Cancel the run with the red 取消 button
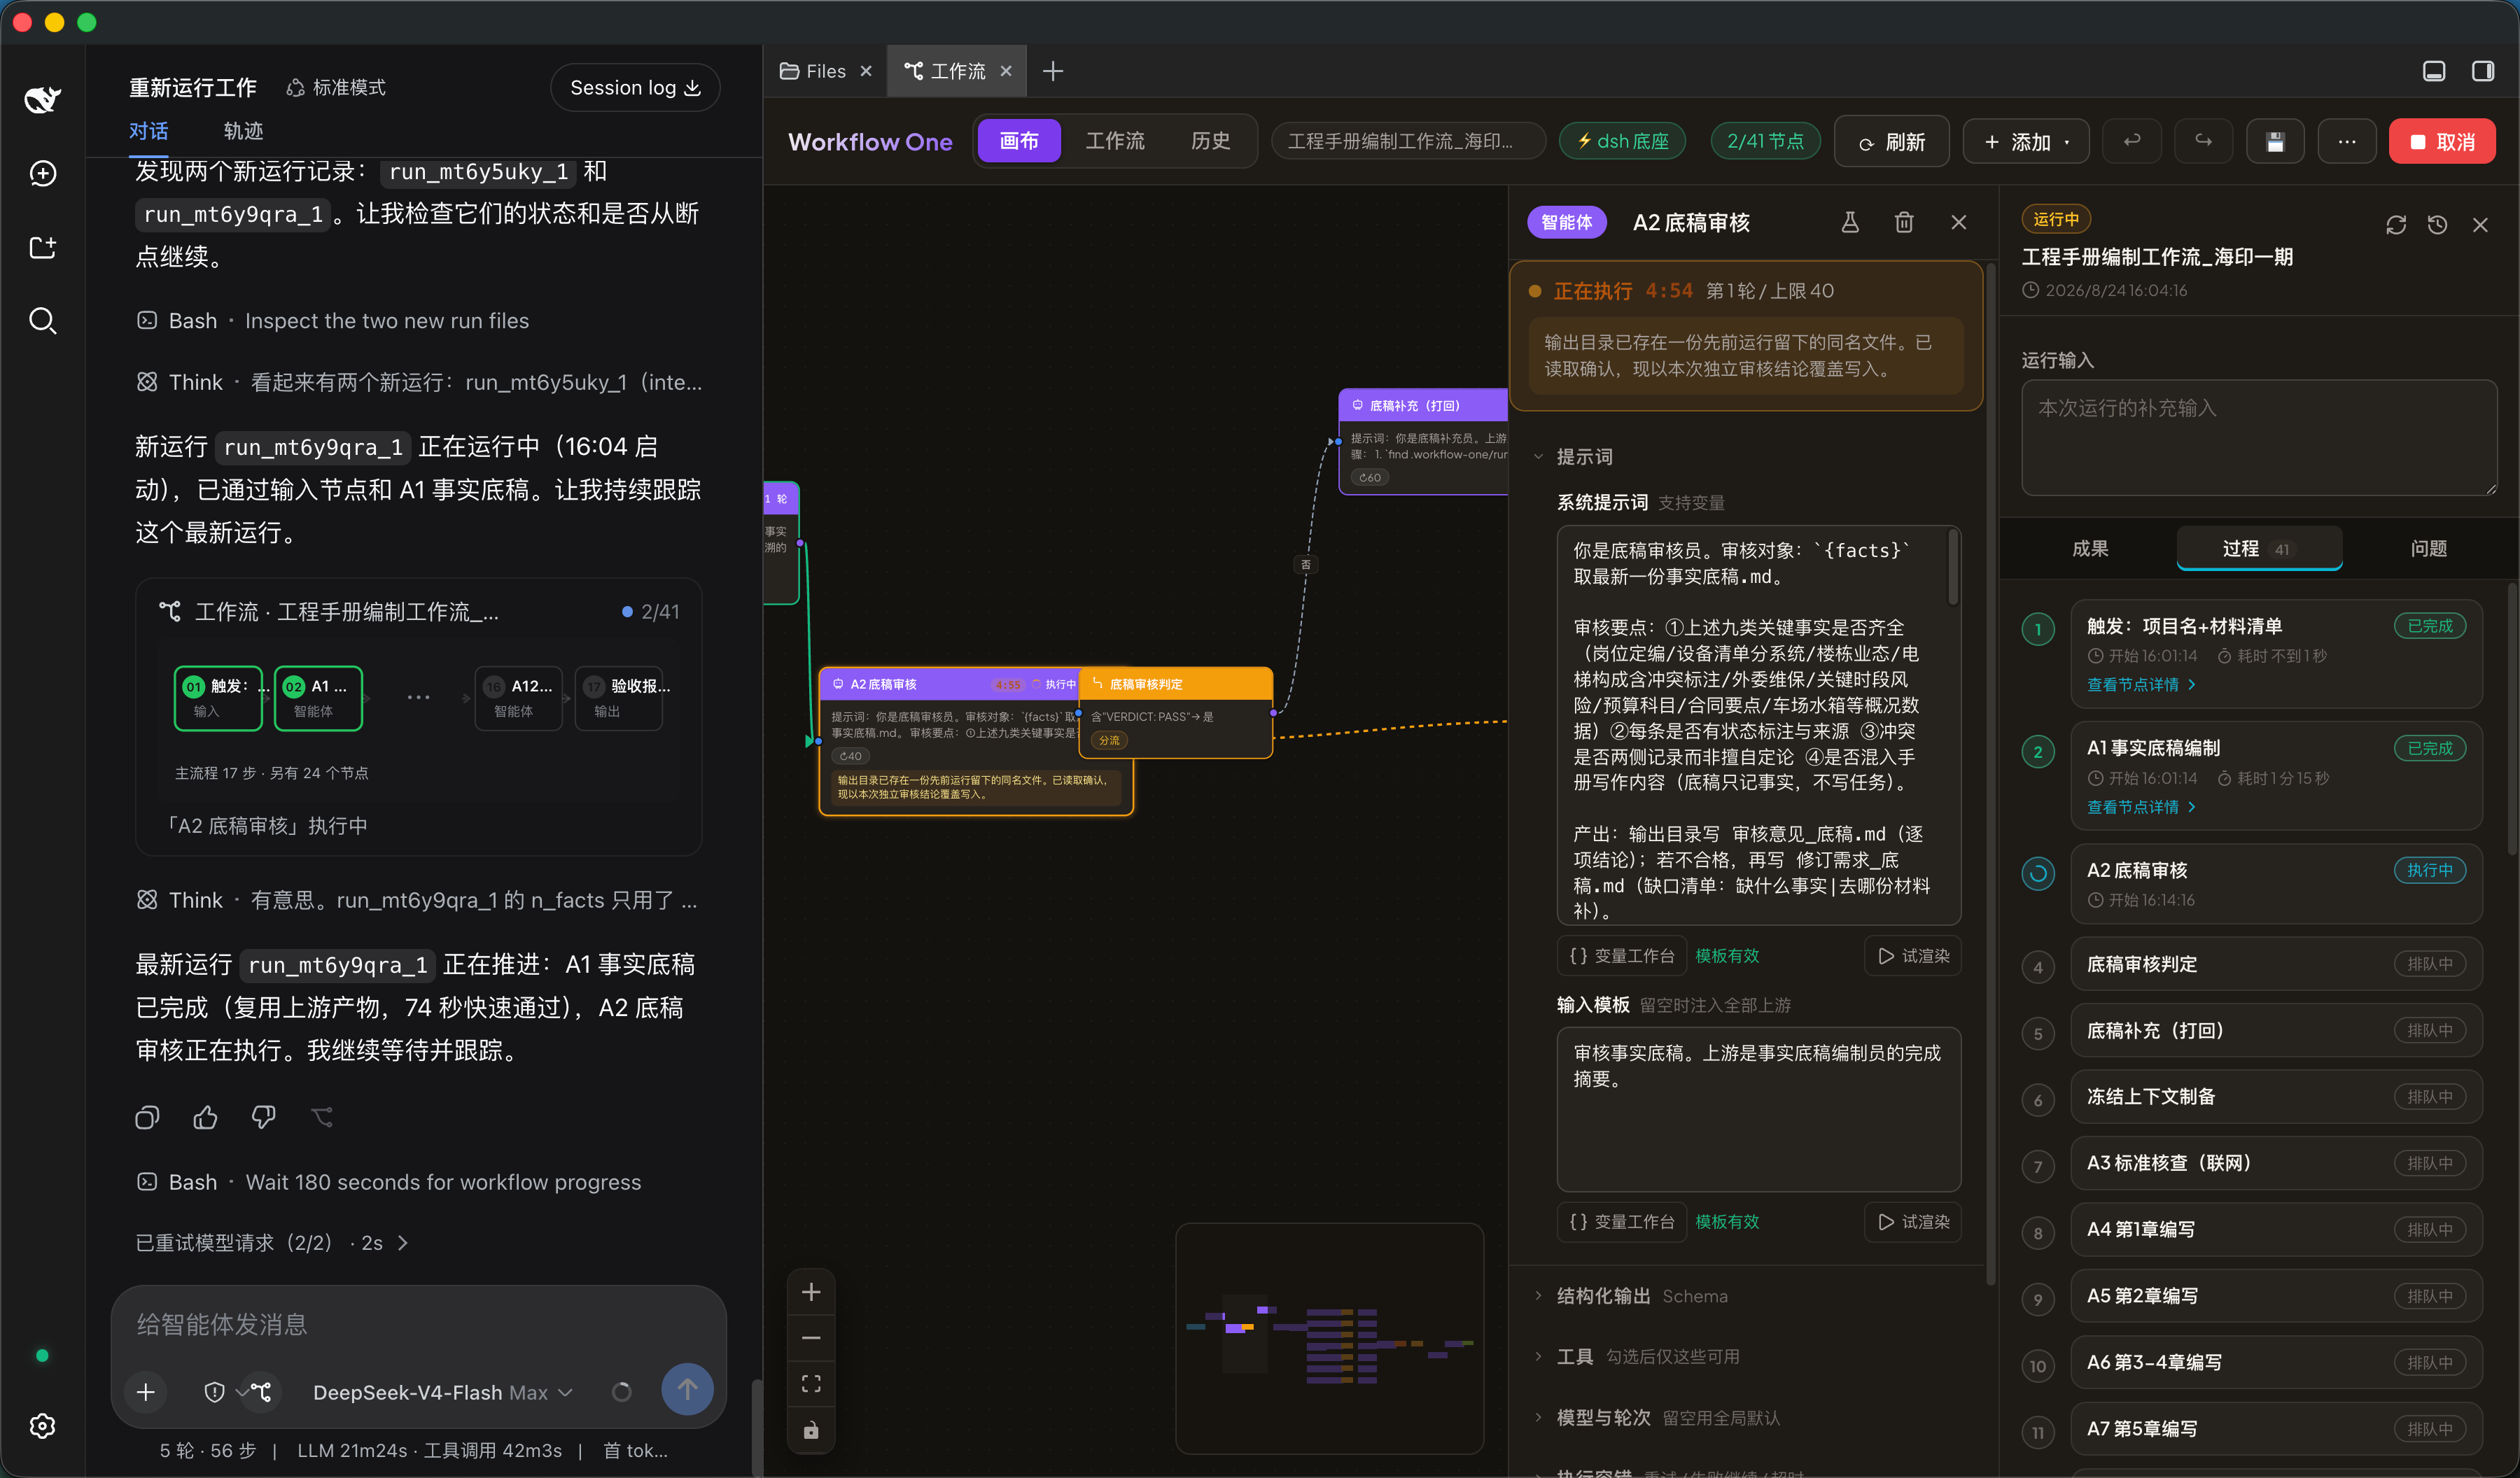Screen dimensions: 2520x1478 point(2442,141)
